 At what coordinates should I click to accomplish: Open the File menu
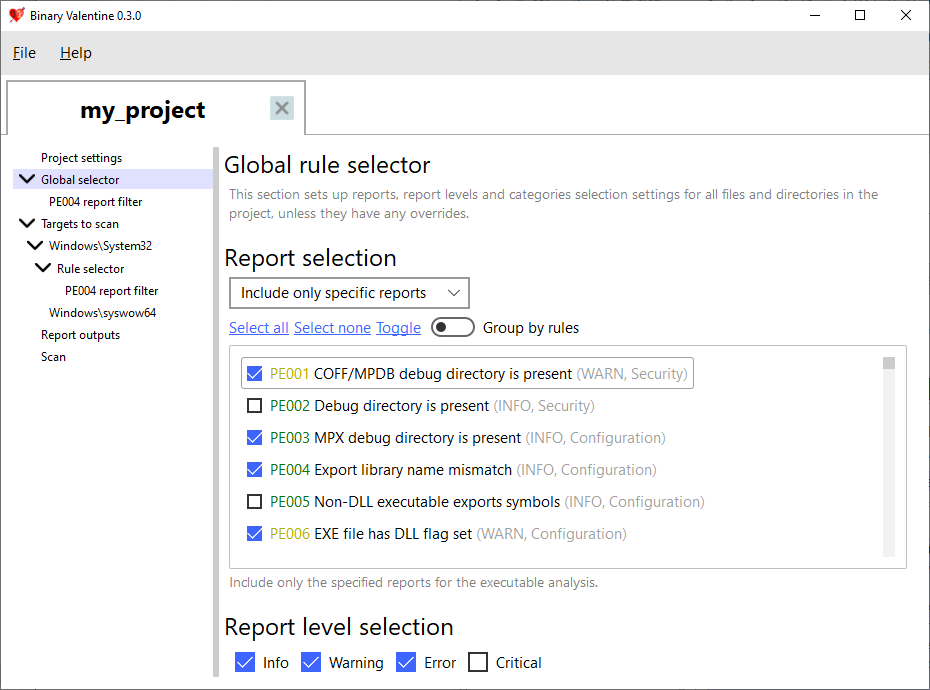tap(24, 53)
